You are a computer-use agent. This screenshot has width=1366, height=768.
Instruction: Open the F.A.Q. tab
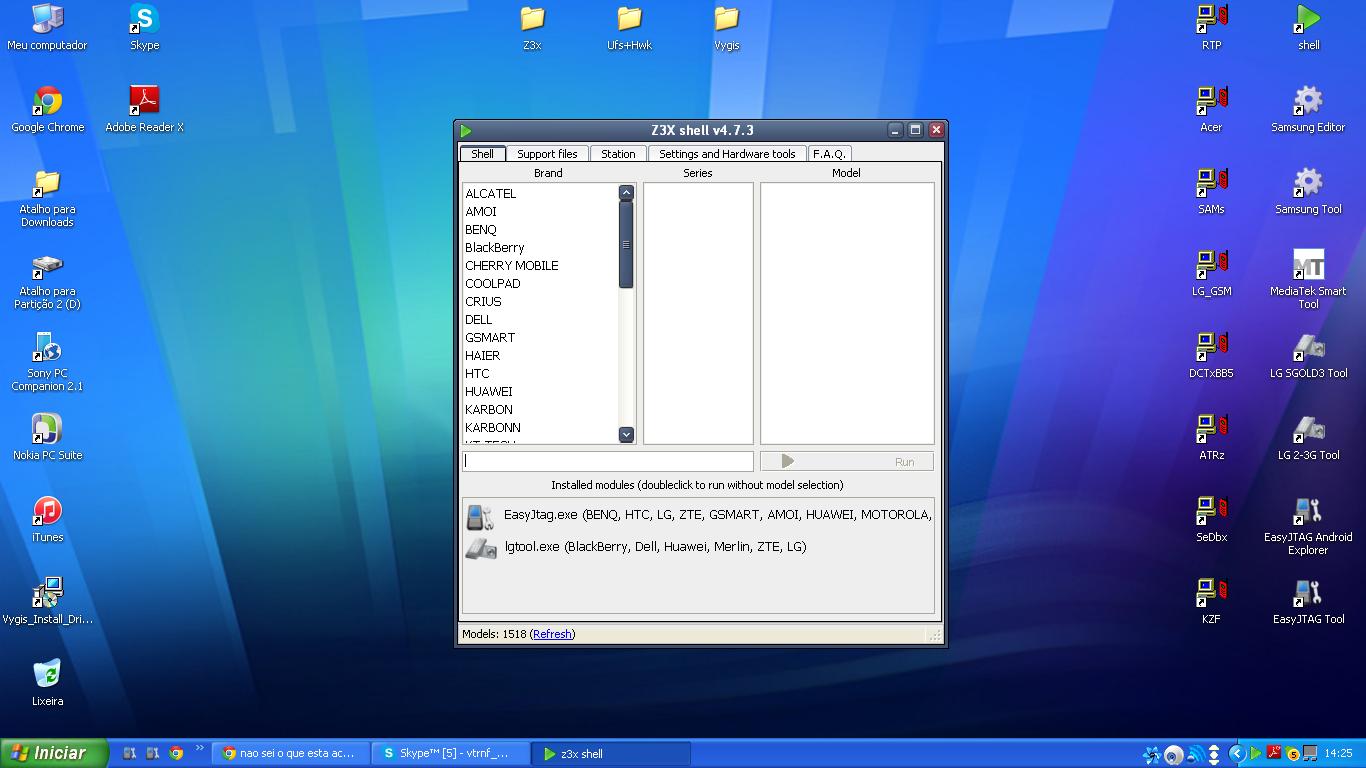[x=829, y=154]
